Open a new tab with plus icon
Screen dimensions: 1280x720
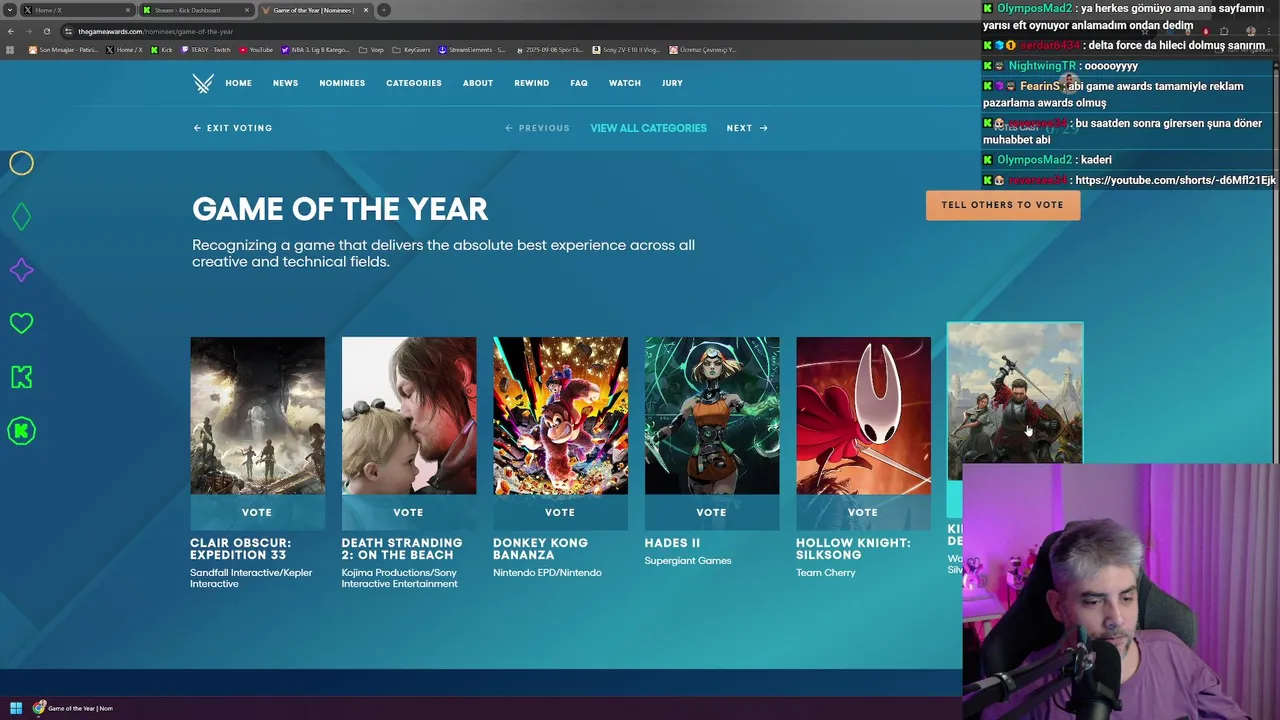coord(384,10)
